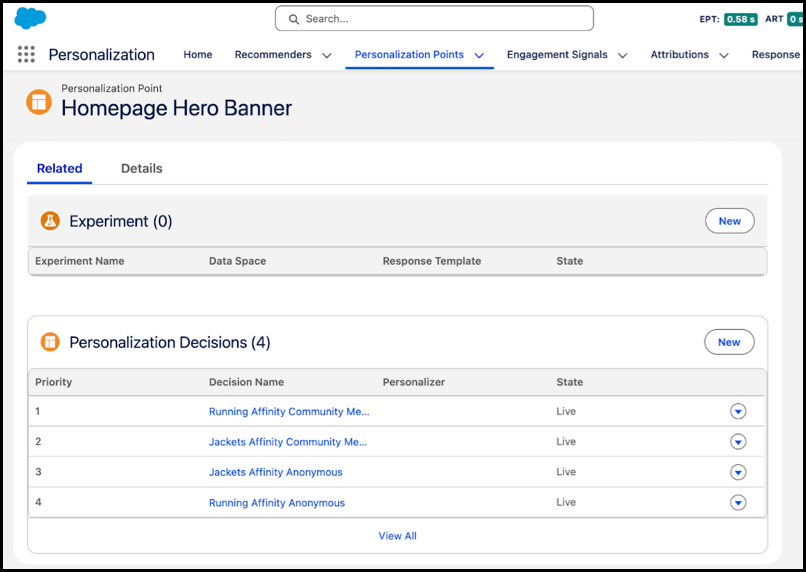Show actions for Running Affinity Anonymous row
This screenshot has width=806, height=572.
click(x=738, y=502)
